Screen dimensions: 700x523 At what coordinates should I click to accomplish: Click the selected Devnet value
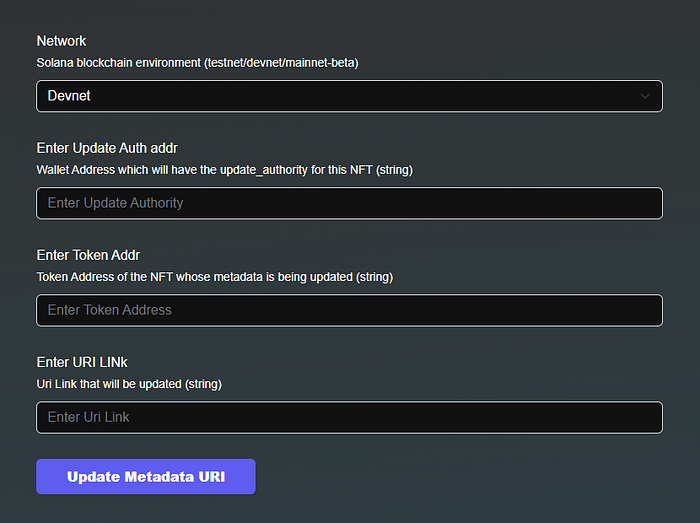pyautogui.click(x=69, y=96)
